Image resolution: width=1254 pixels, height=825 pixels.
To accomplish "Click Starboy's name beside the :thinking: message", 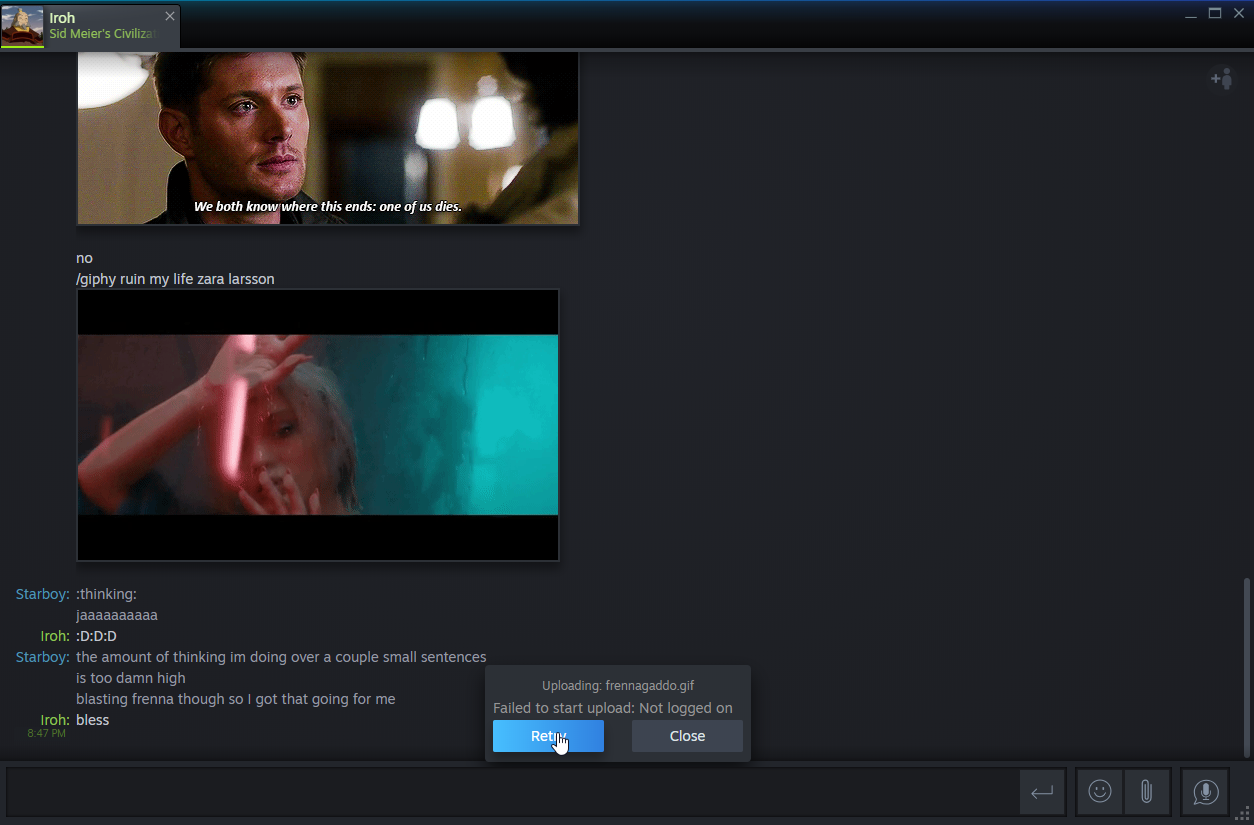I will [42, 594].
